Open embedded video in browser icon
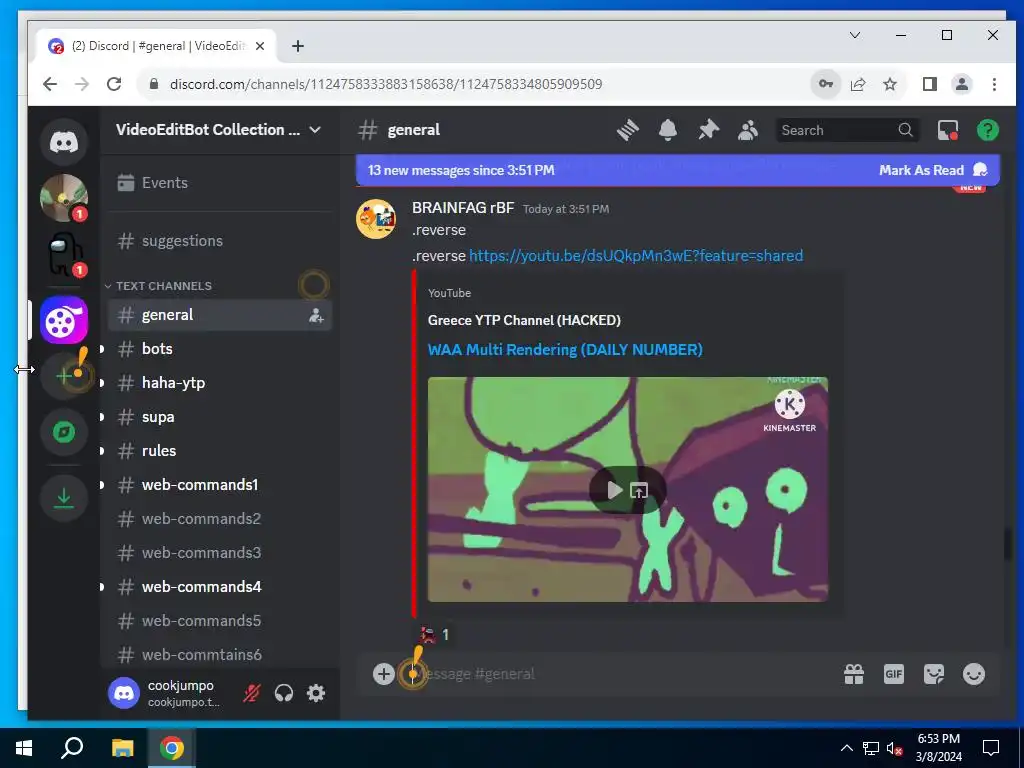This screenshot has height=768, width=1024. tap(639, 490)
